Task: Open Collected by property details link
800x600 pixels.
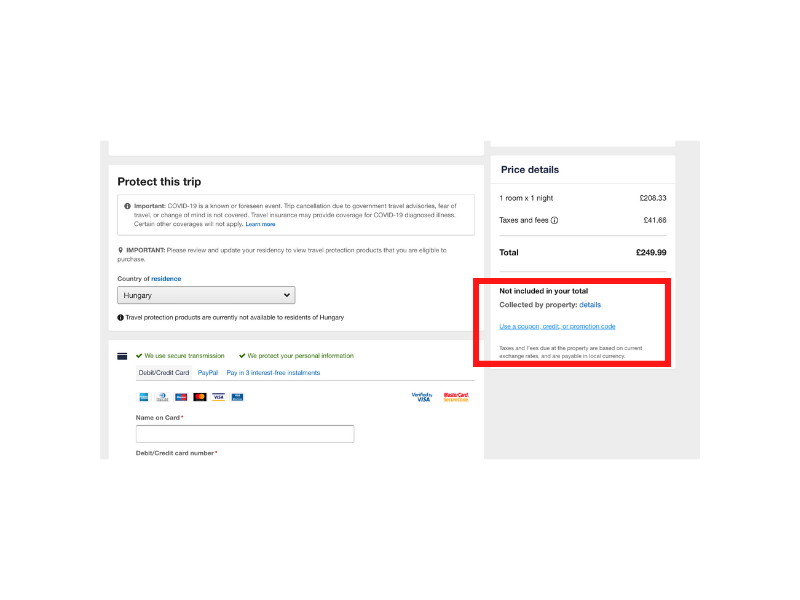Action: 590,305
